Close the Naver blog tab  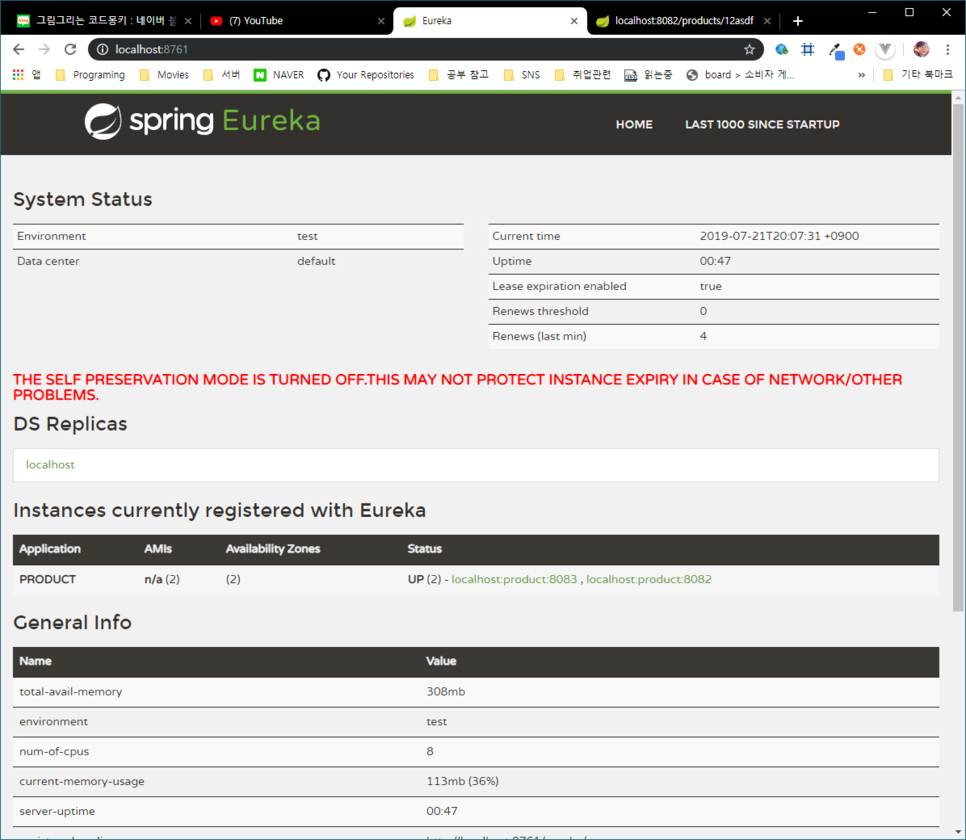pyautogui.click(x=189, y=21)
